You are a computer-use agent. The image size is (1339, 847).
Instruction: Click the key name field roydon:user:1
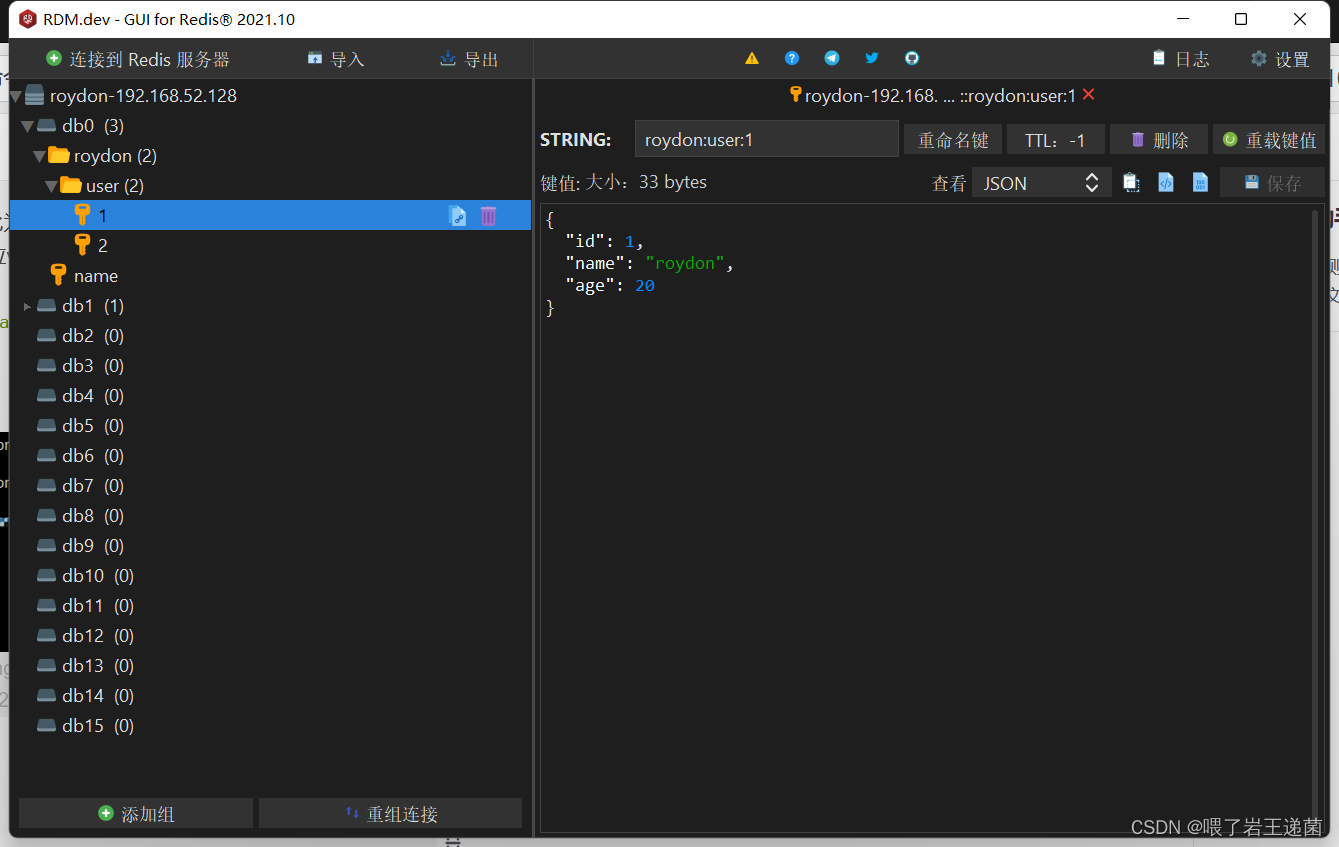pos(767,140)
